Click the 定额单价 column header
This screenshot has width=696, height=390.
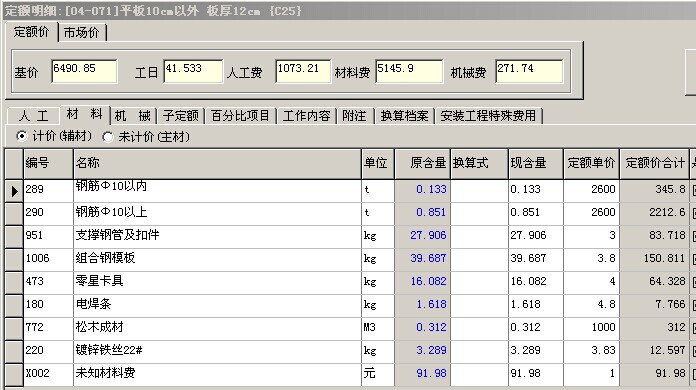592,164
